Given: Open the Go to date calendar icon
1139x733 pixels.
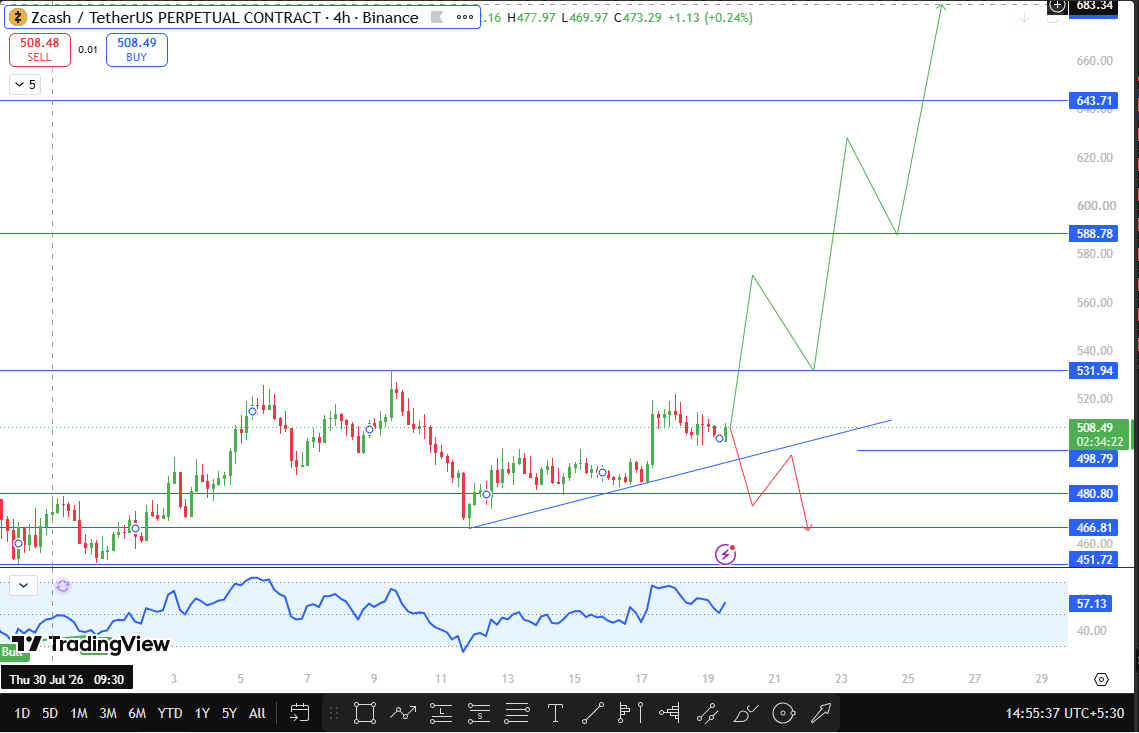Looking at the screenshot, I should click(x=299, y=713).
